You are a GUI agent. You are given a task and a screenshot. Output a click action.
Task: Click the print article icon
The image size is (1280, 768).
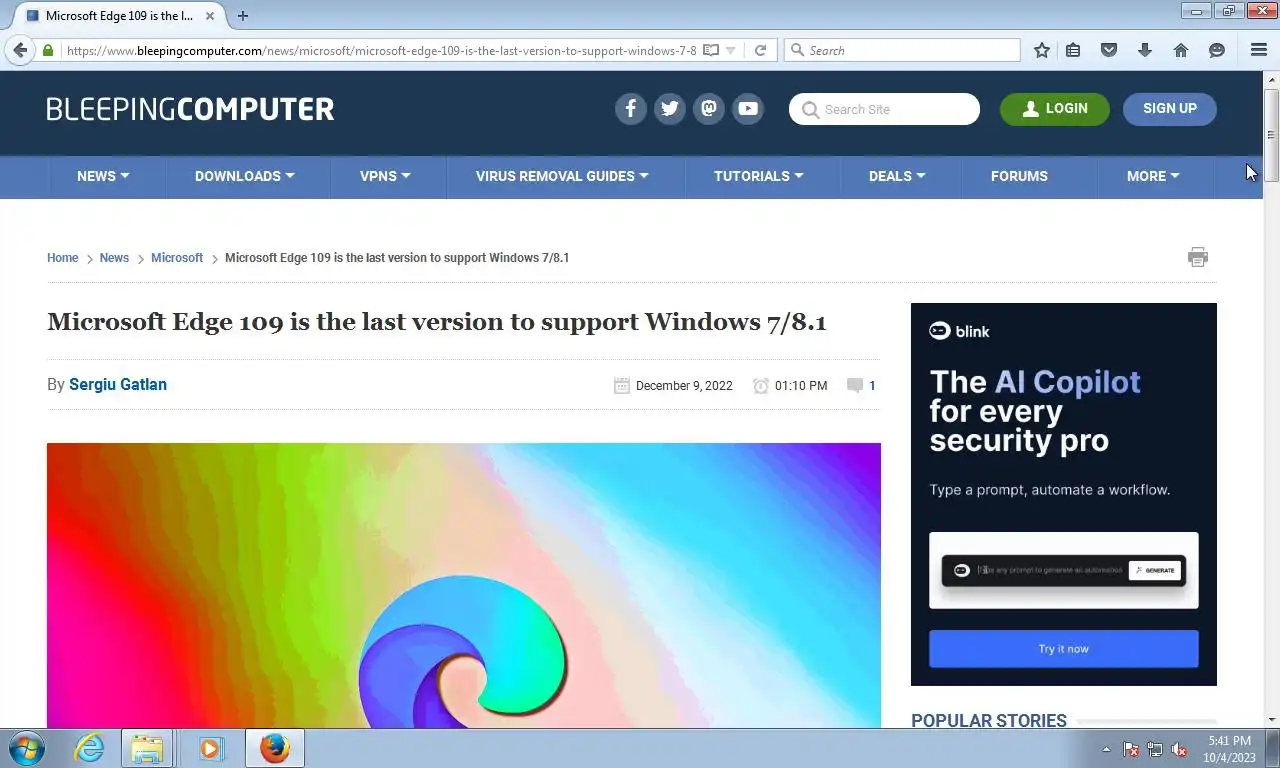pyautogui.click(x=1198, y=257)
